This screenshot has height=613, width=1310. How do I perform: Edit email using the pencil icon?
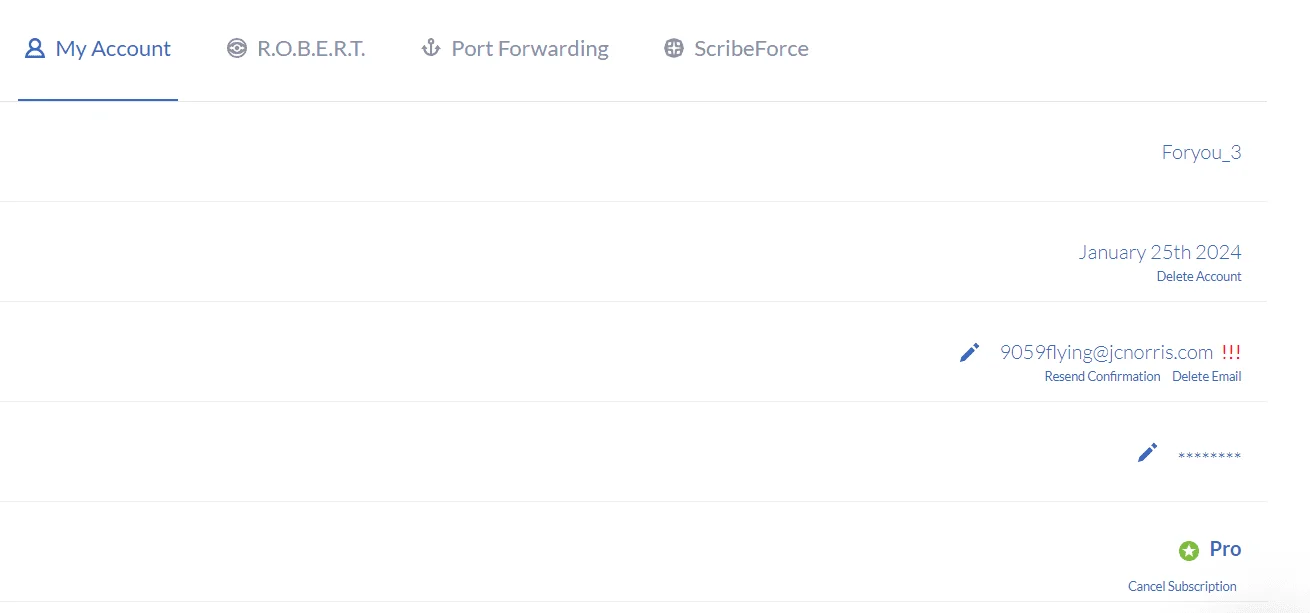tap(969, 352)
